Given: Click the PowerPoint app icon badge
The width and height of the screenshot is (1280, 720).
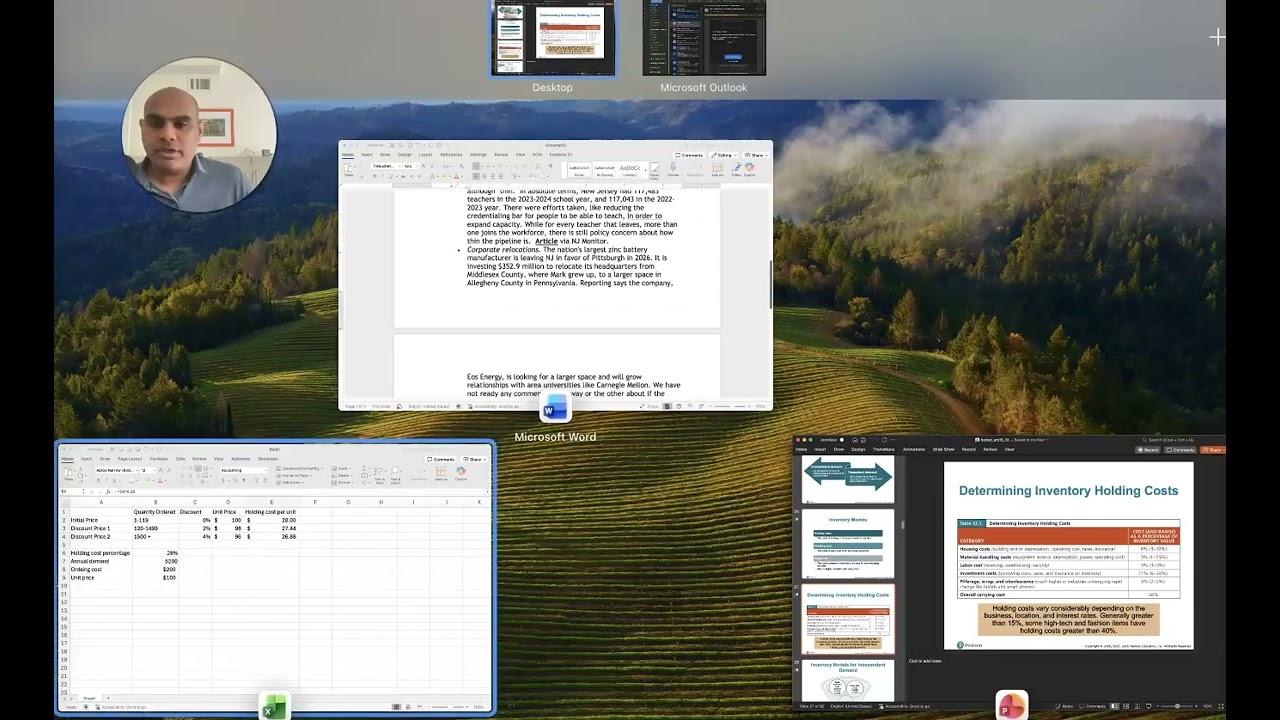Looking at the screenshot, I should coord(1011,704).
